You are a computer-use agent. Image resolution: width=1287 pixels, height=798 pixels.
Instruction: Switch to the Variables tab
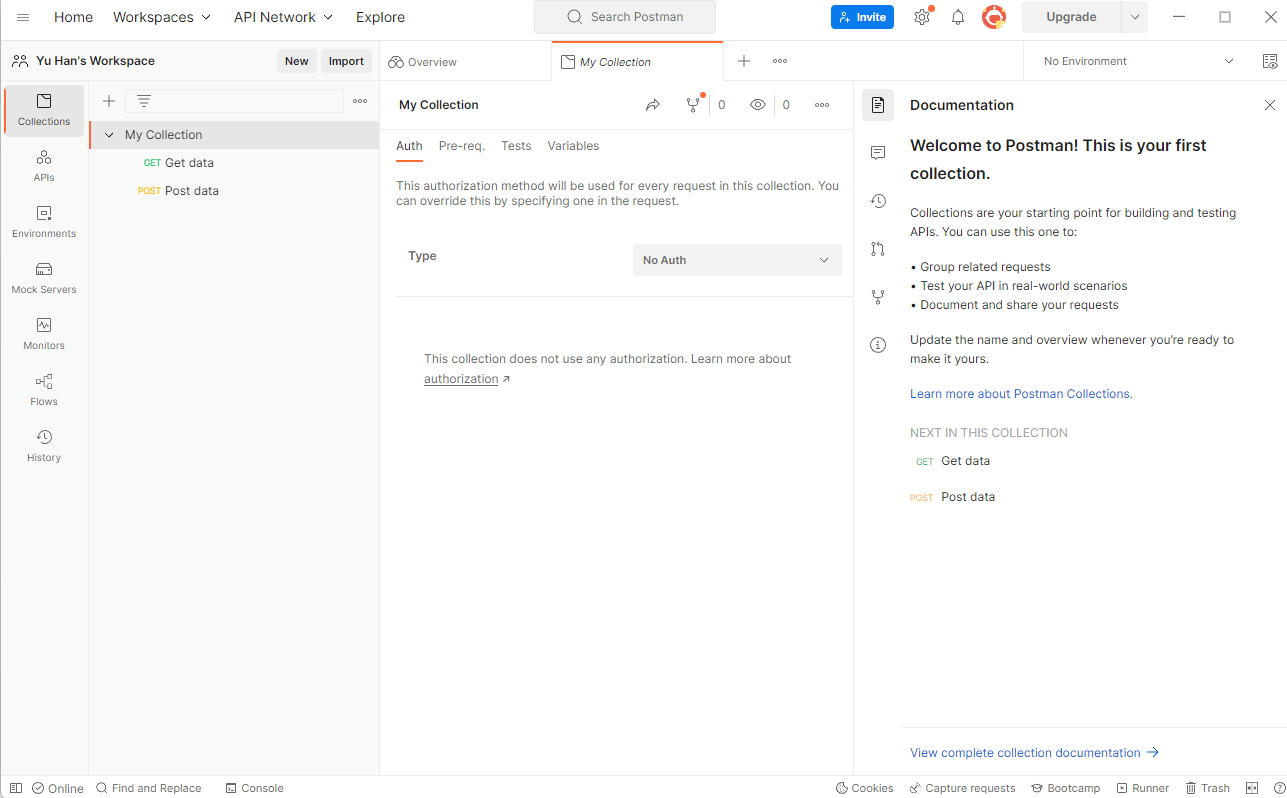573,146
